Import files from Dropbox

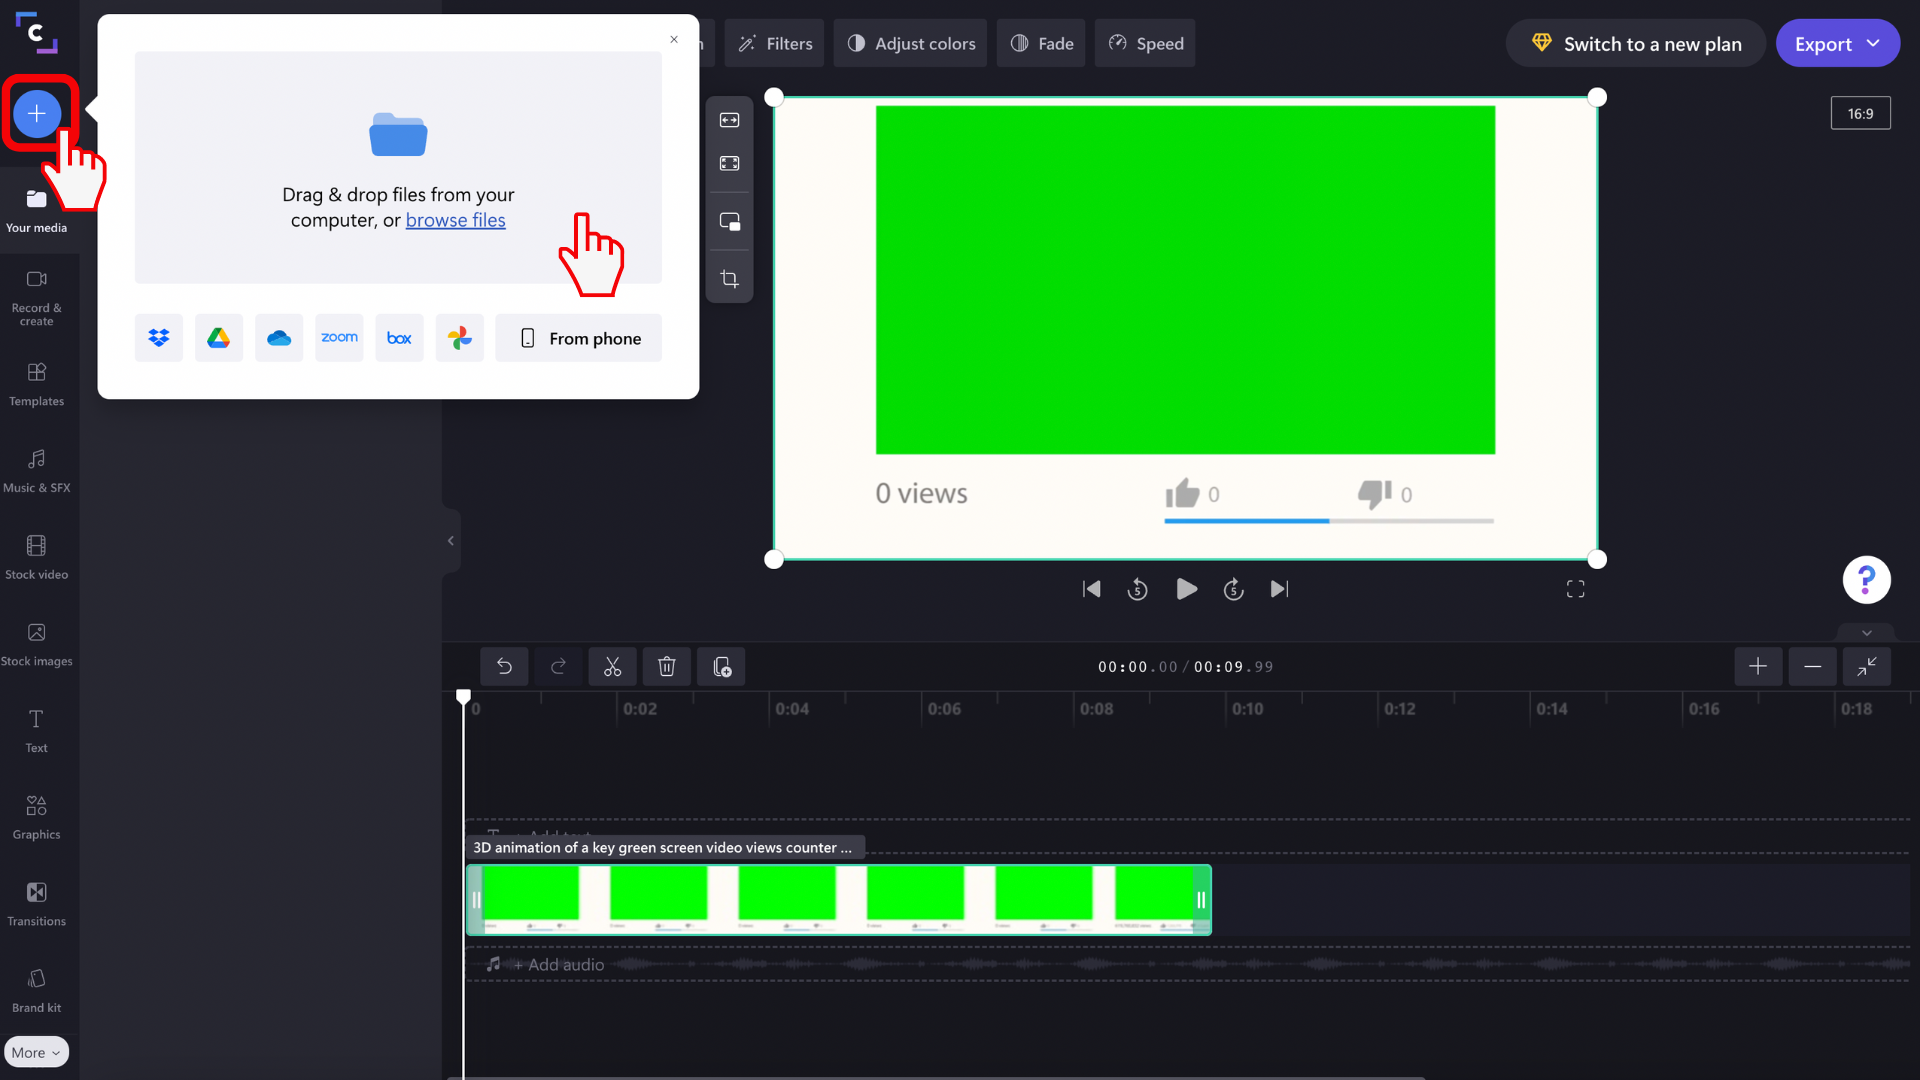(x=158, y=338)
